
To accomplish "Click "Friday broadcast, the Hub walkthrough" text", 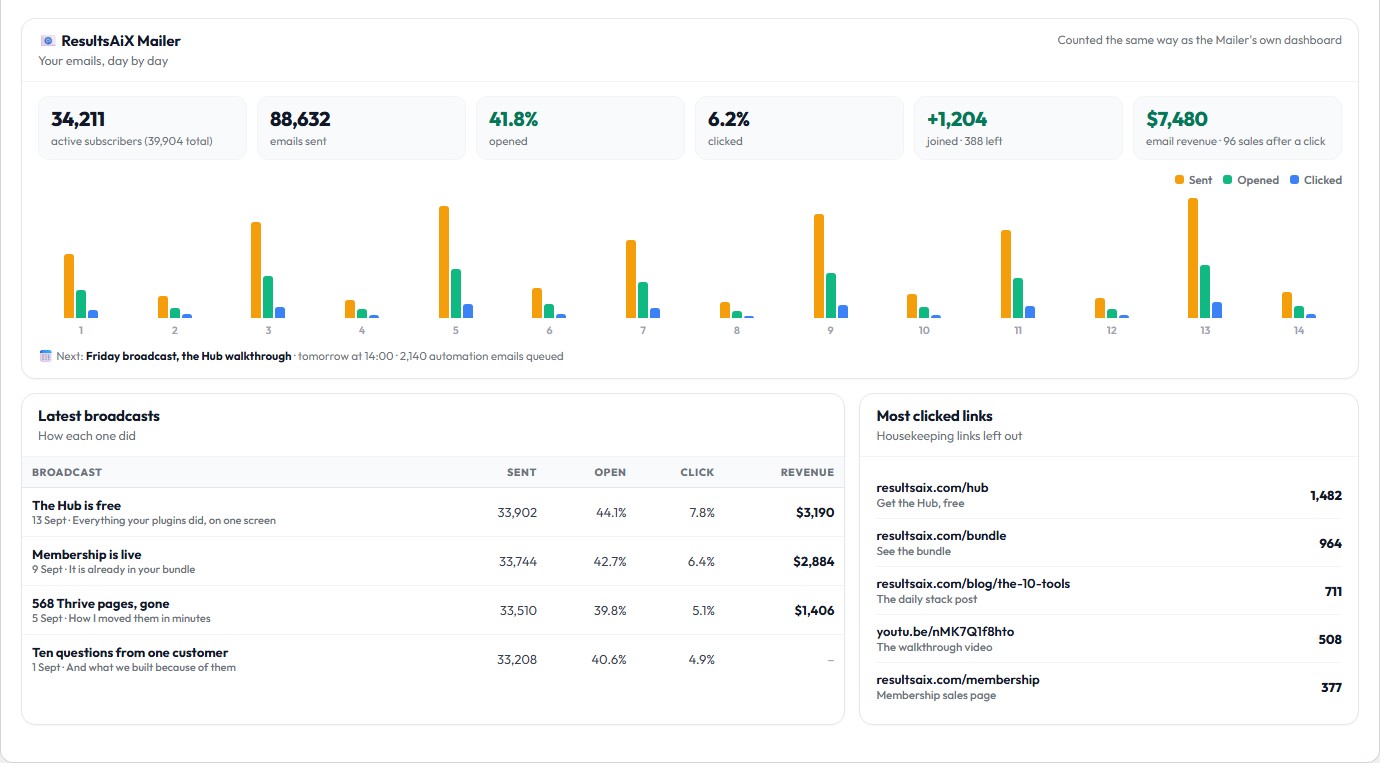I will point(189,356).
